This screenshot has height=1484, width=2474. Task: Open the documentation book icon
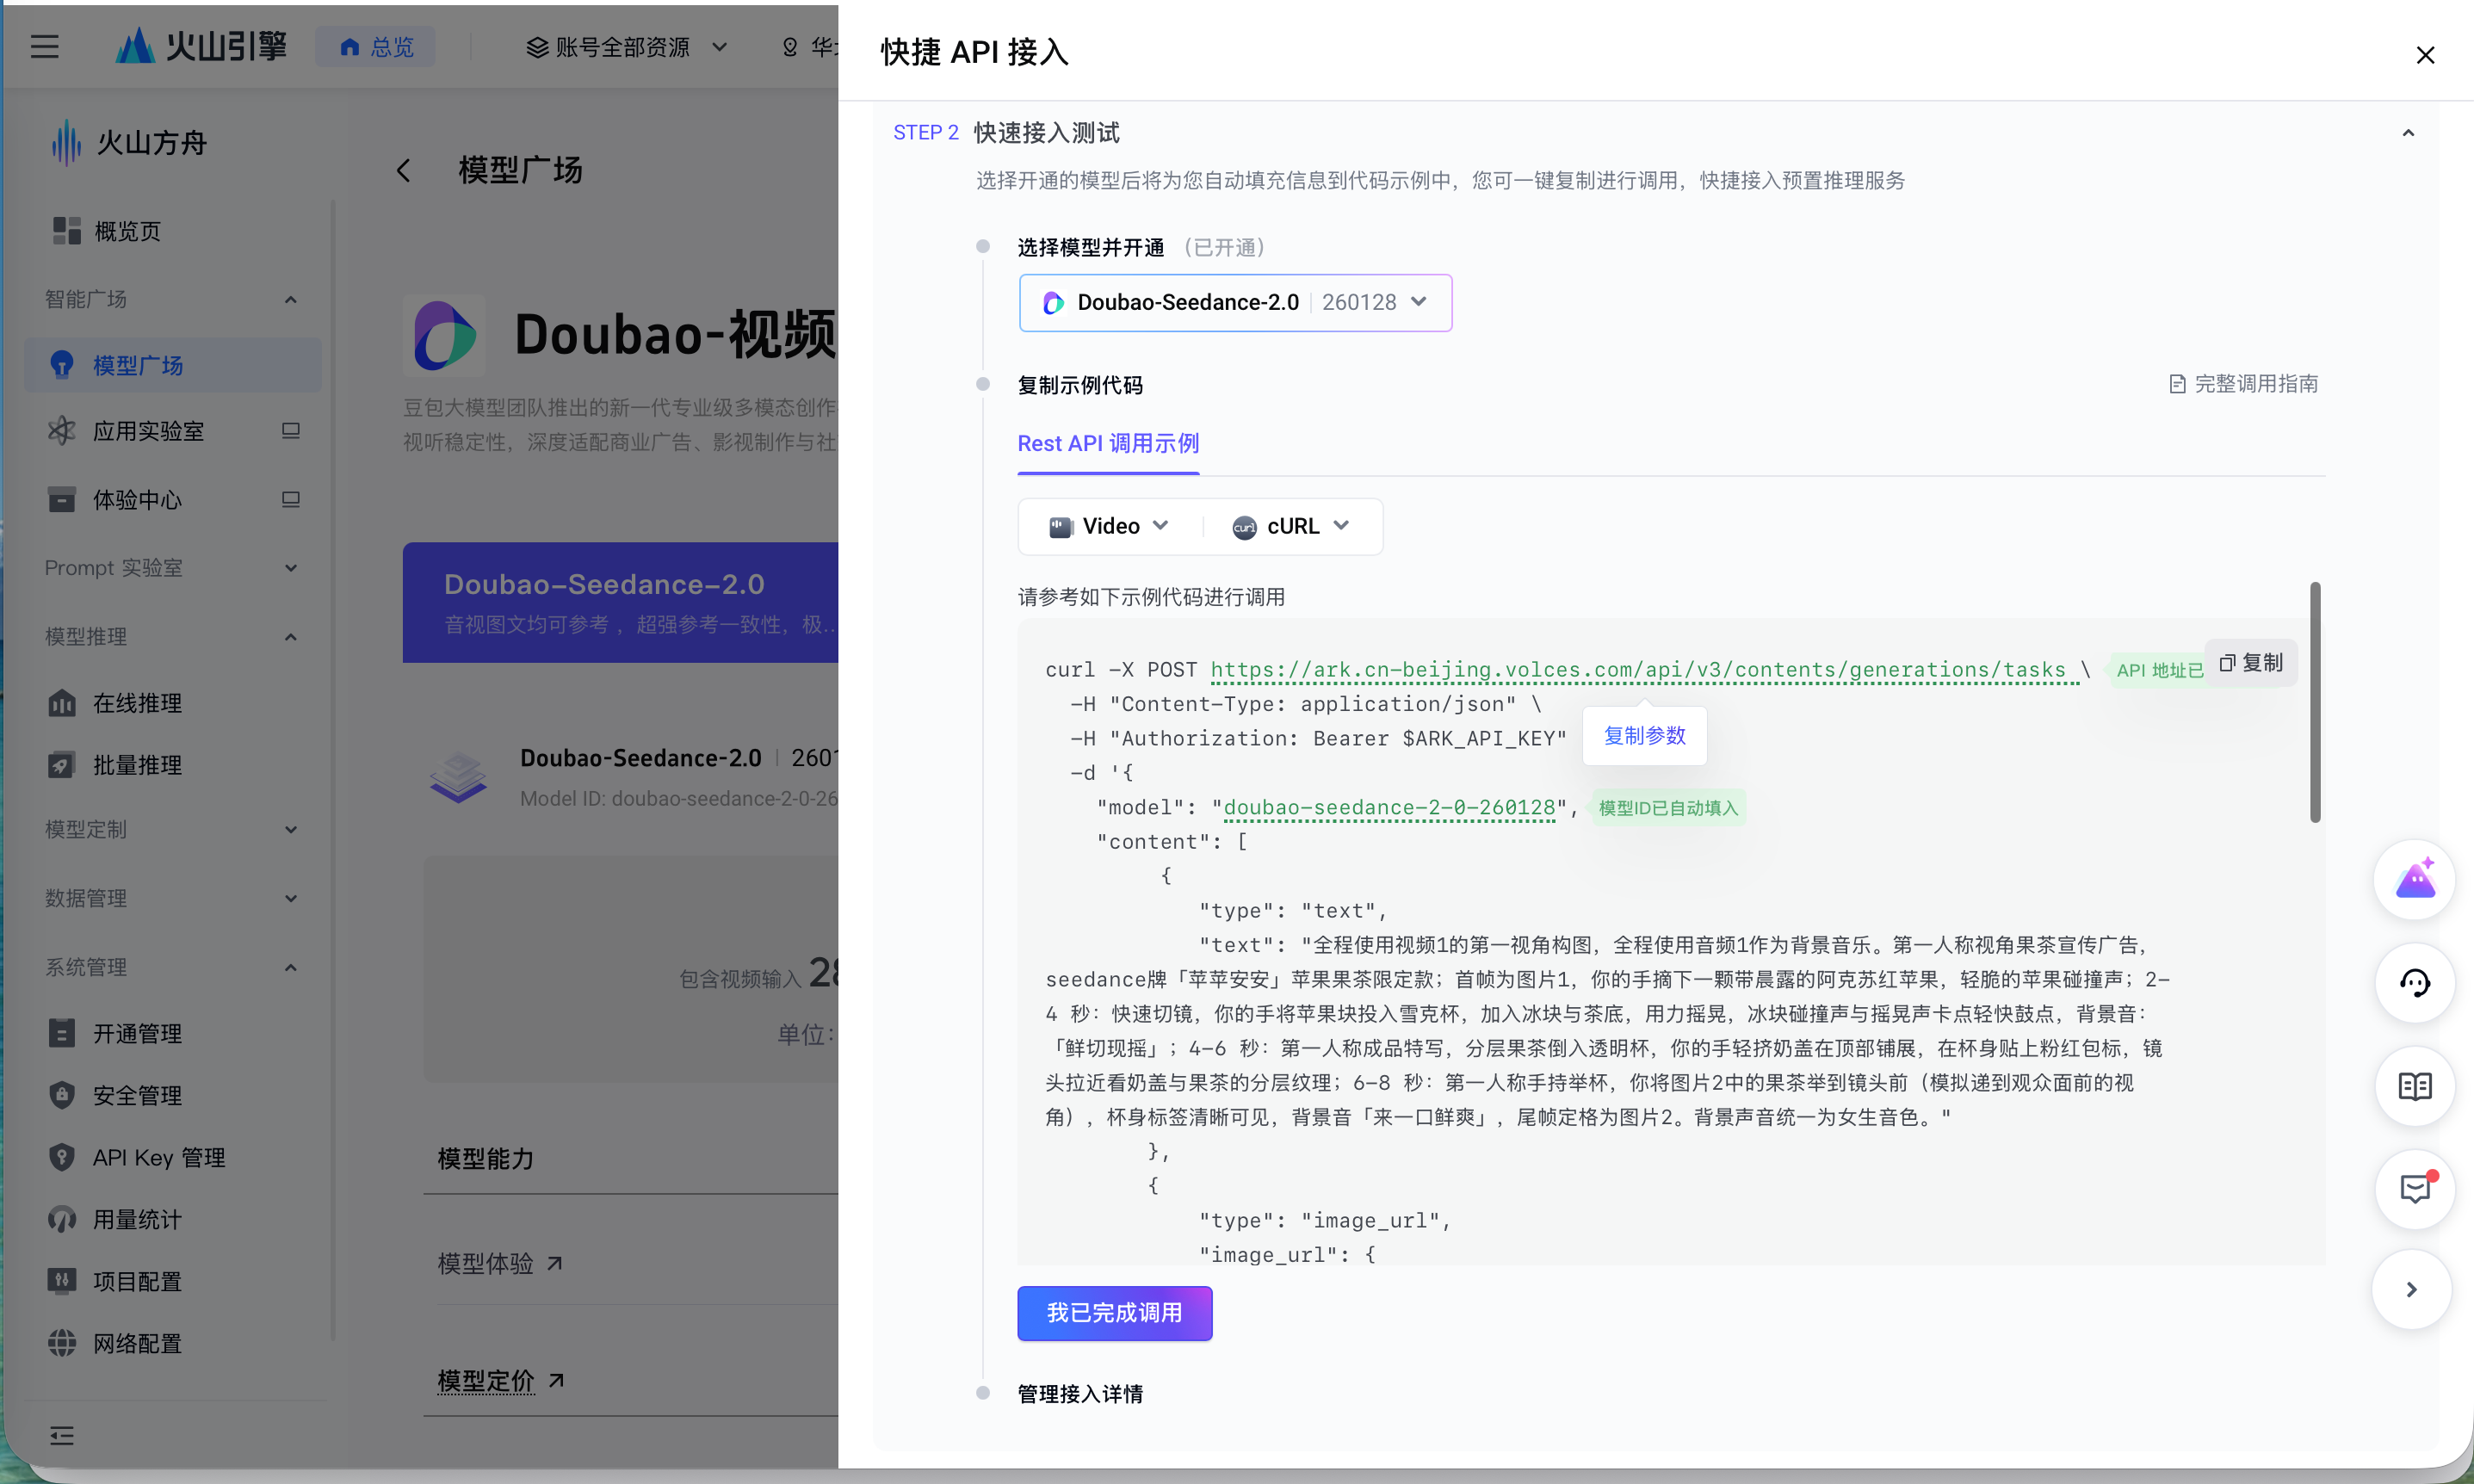2414,1086
